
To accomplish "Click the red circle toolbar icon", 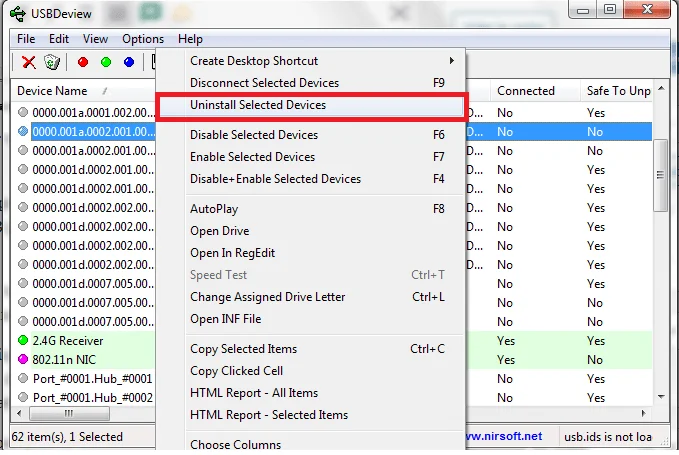I will (x=83, y=62).
